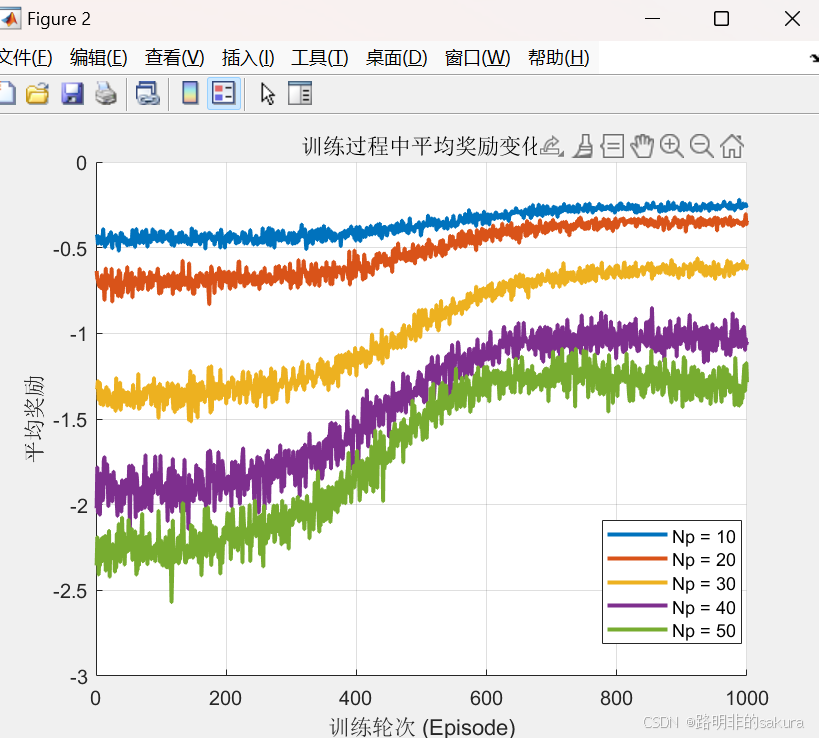Insert a colorbar using toolbar icon
The height and width of the screenshot is (738, 819).
[190, 94]
